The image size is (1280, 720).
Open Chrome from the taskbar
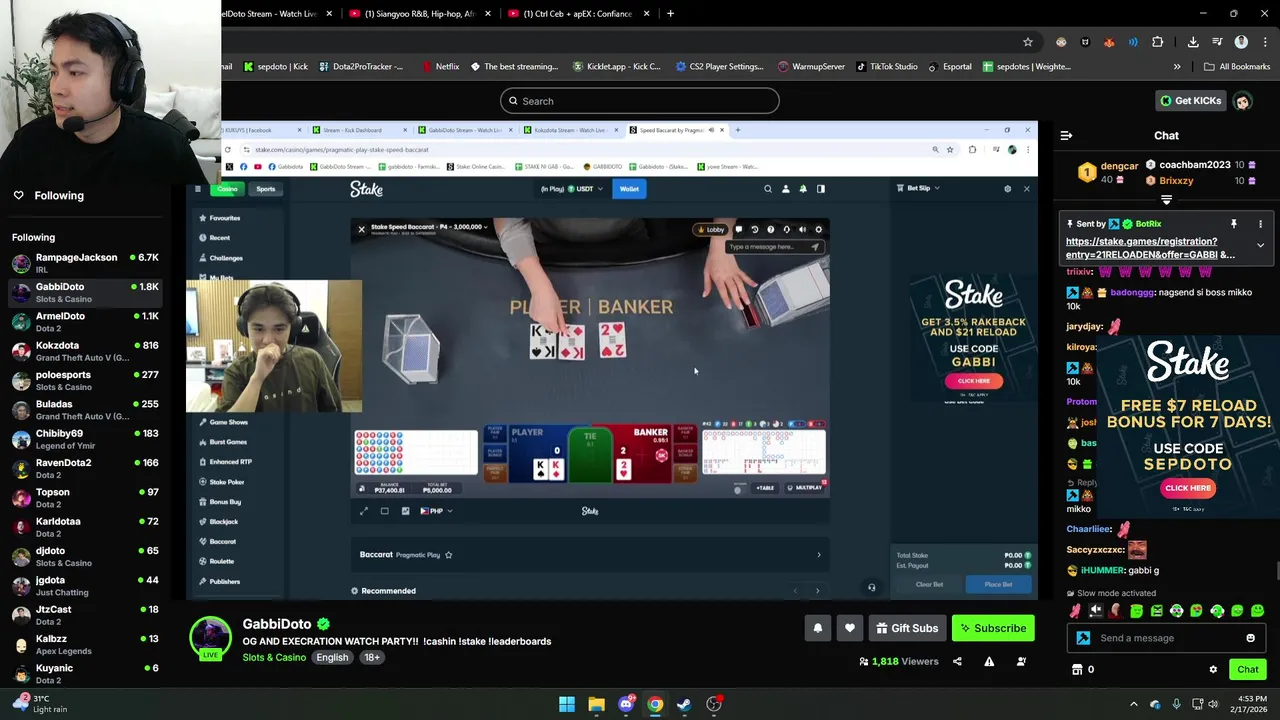655,704
